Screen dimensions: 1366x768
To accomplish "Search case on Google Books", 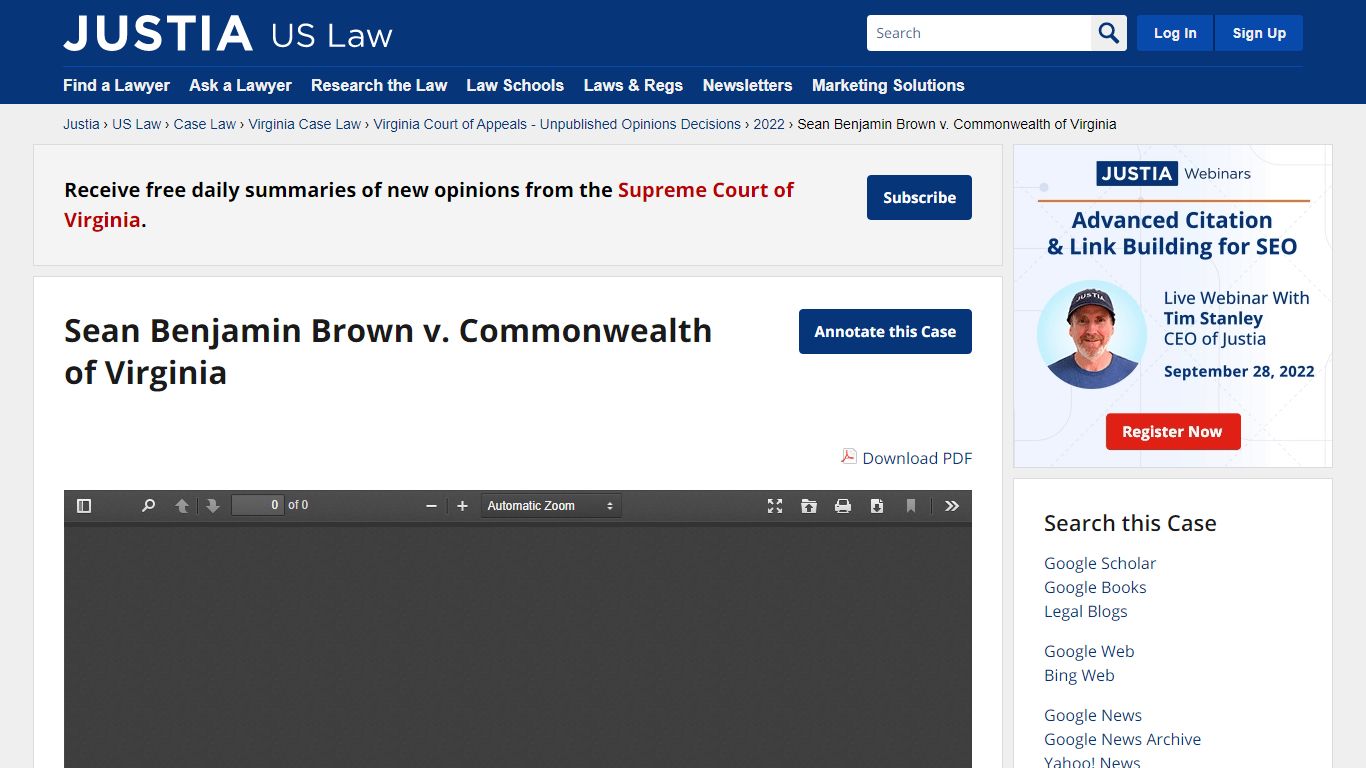I will [1095, 587].
